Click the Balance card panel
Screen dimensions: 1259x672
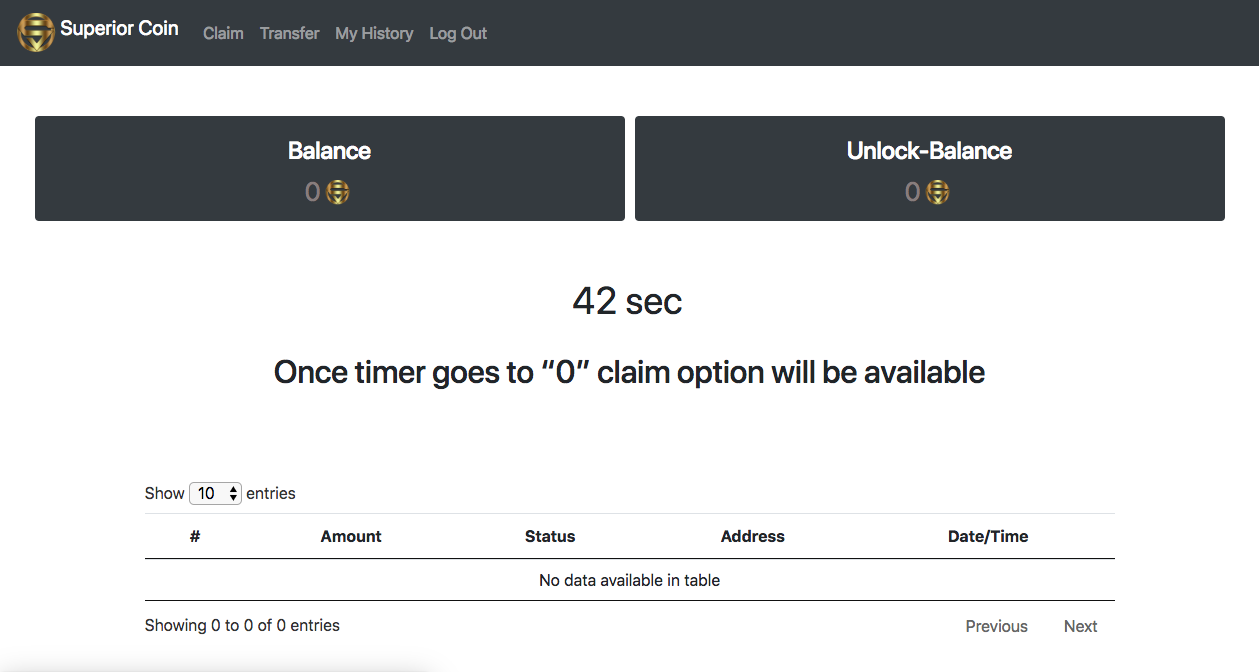[x=330, y=168]
